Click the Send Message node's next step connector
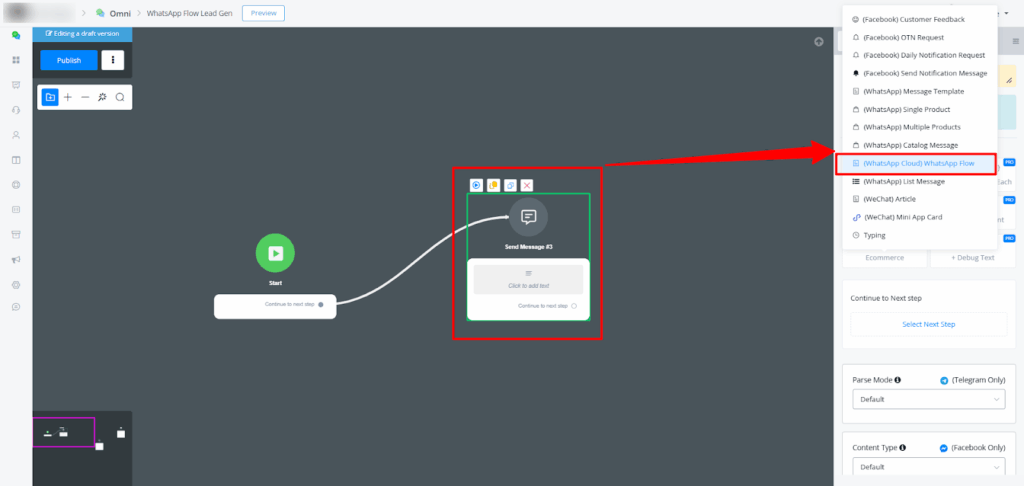Screen dimensions: 1024x486 pyautogui.click(x=574, y=306)
